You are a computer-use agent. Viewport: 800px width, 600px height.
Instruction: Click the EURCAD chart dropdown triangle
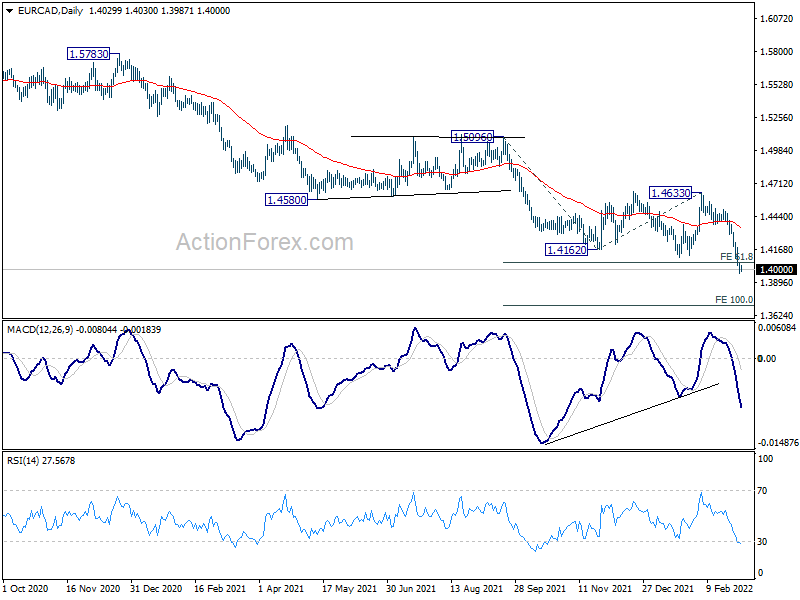pyautogui.click(x=9, y=11)
